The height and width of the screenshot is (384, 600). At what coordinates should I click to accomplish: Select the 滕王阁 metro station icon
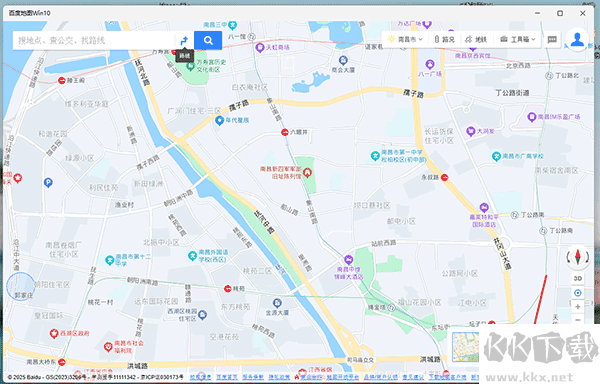click(61, 80)
